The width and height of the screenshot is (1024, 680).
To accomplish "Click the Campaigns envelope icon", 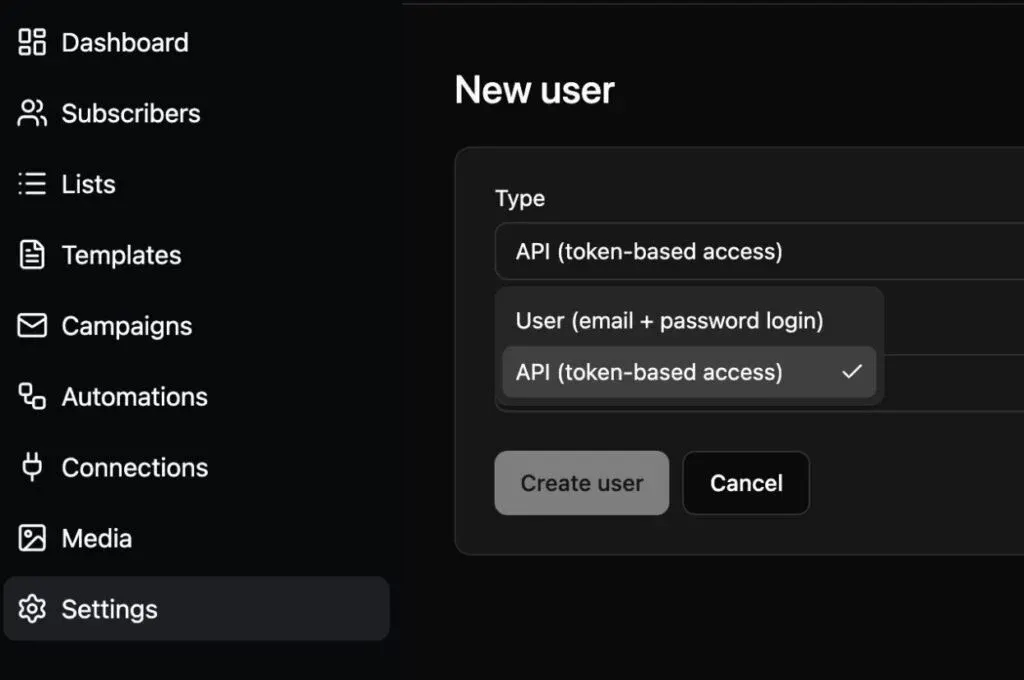I will coord(32,325).
